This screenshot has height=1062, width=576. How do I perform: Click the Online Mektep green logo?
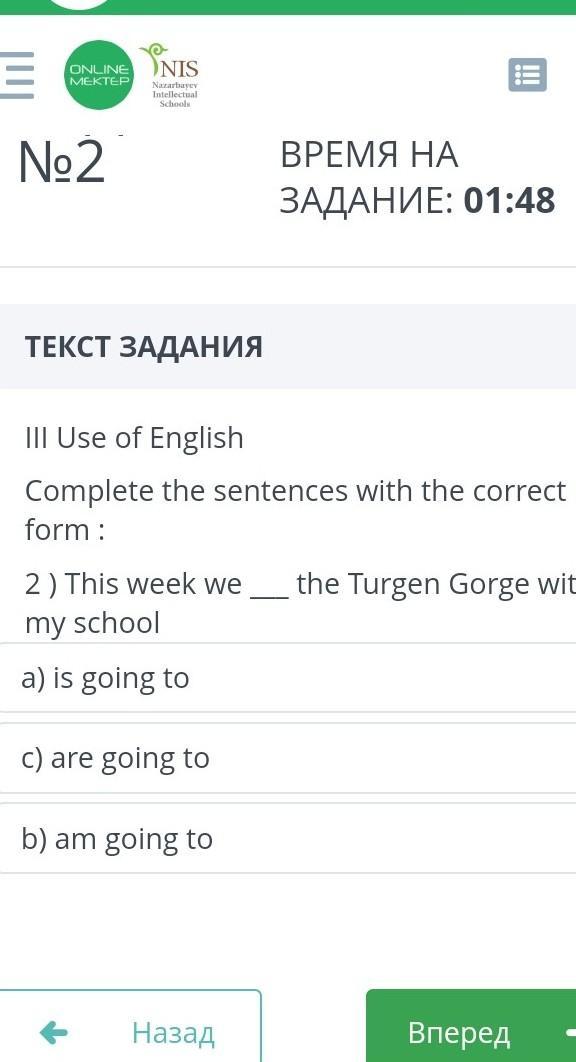click(x=99, y=75)
